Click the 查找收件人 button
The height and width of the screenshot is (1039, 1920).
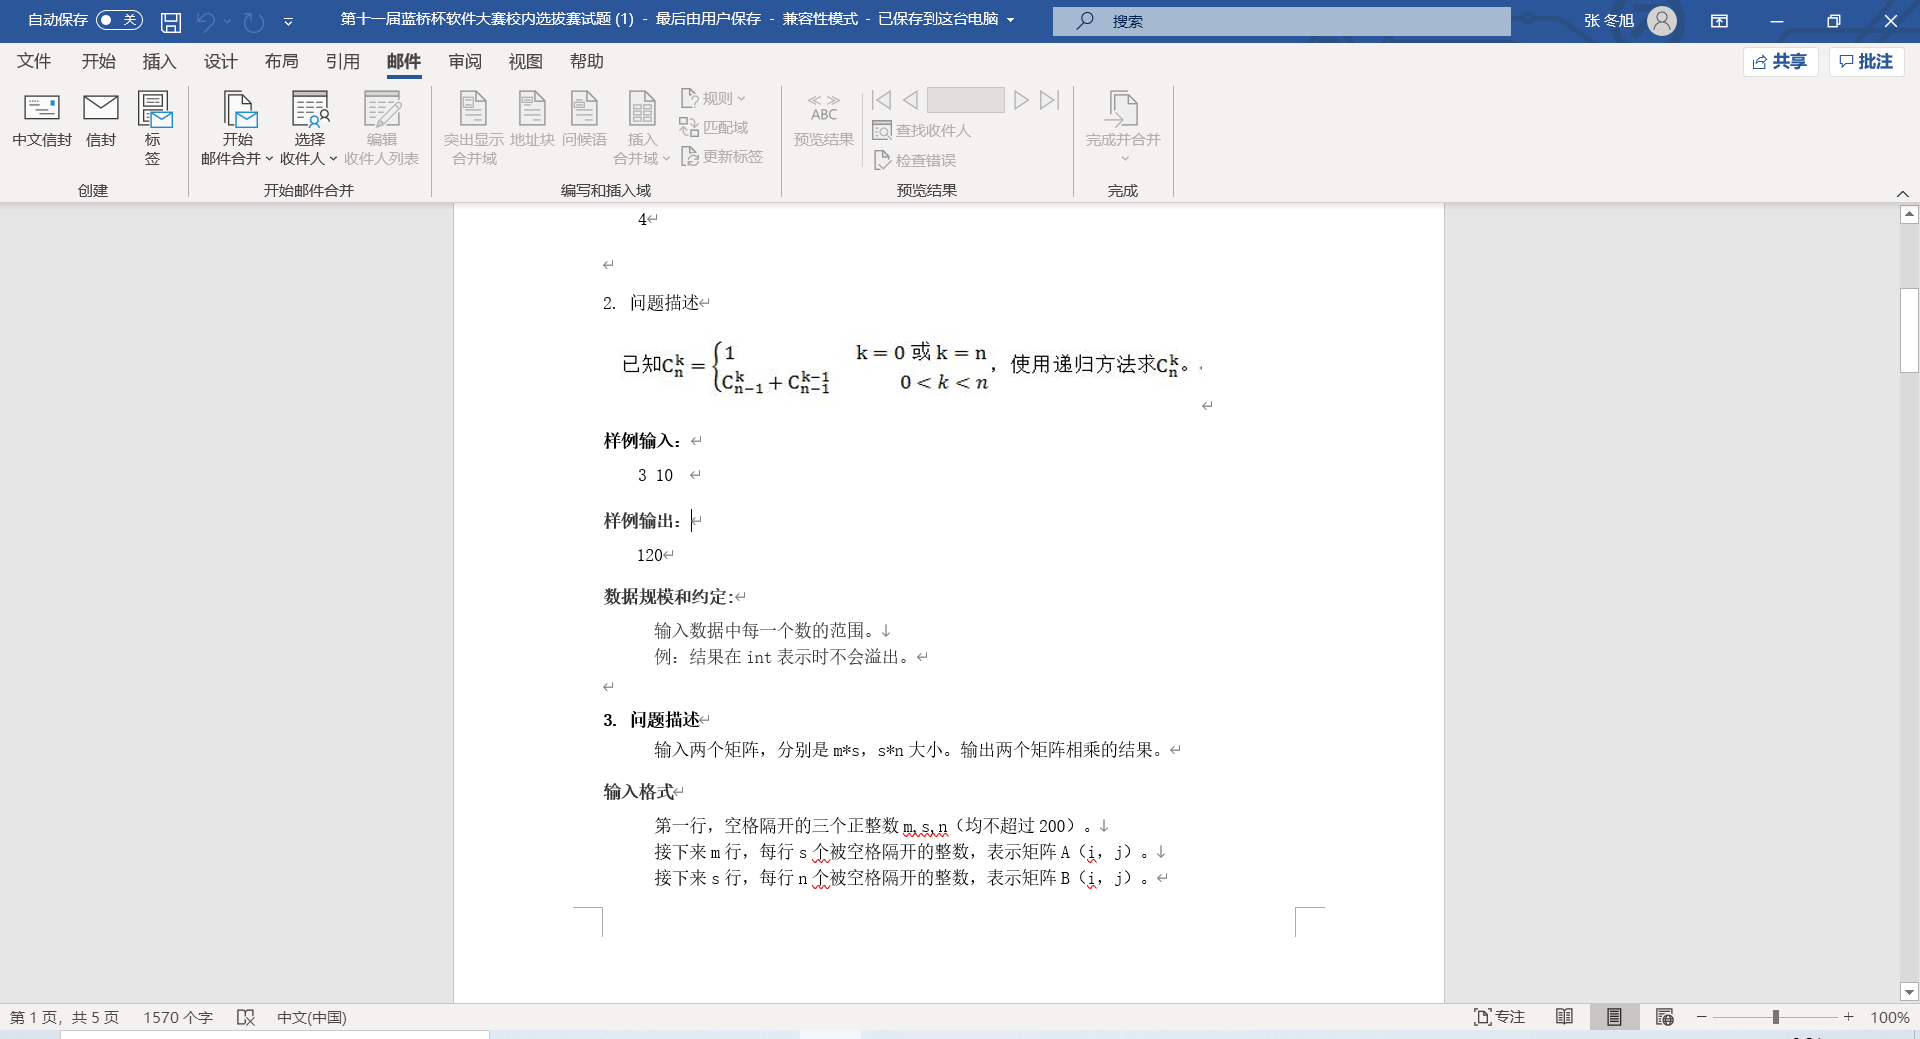pos(921,130)
